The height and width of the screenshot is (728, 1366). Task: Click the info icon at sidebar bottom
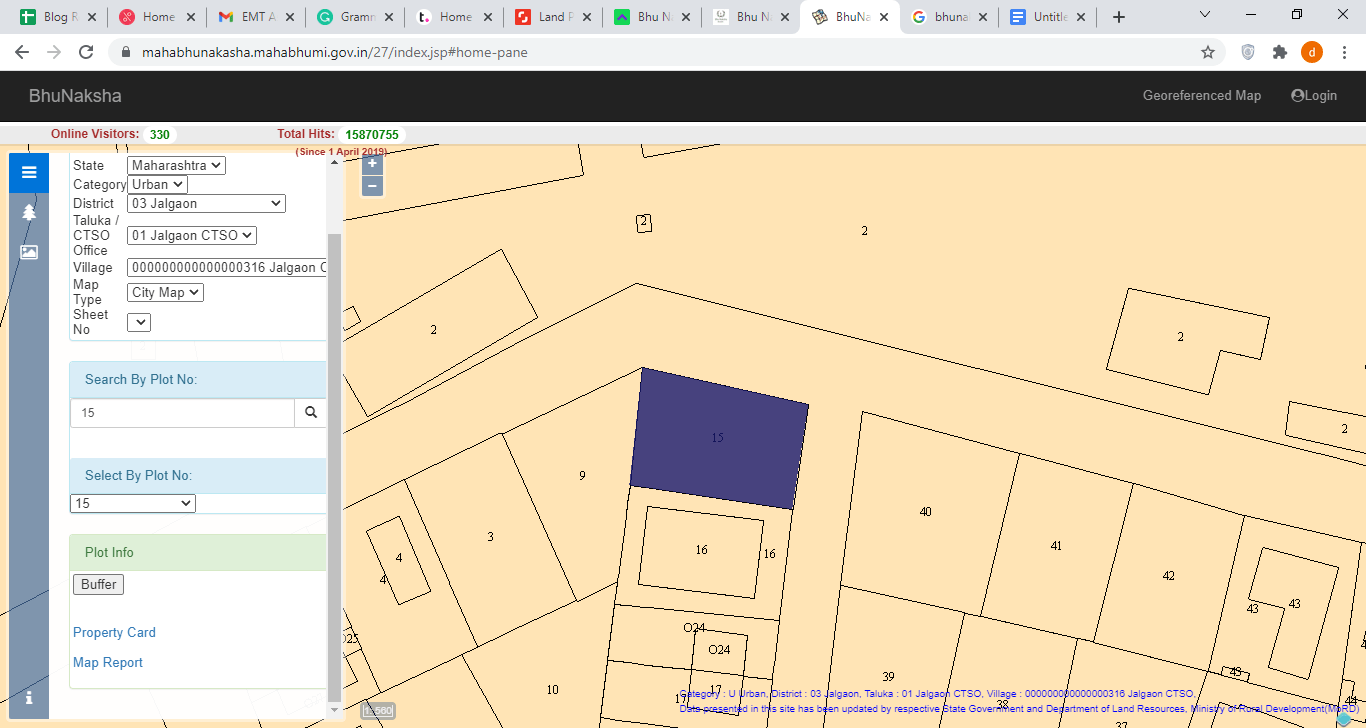[x=29, y=697]
